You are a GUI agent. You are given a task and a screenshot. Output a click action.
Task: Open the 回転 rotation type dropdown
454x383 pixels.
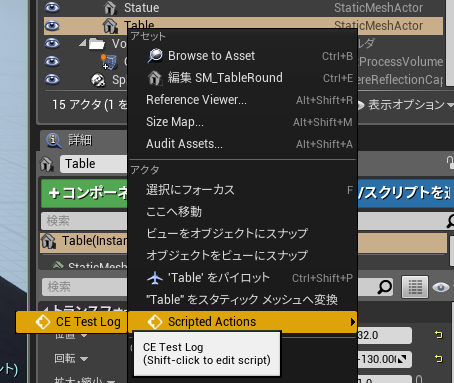click(71, 359)
